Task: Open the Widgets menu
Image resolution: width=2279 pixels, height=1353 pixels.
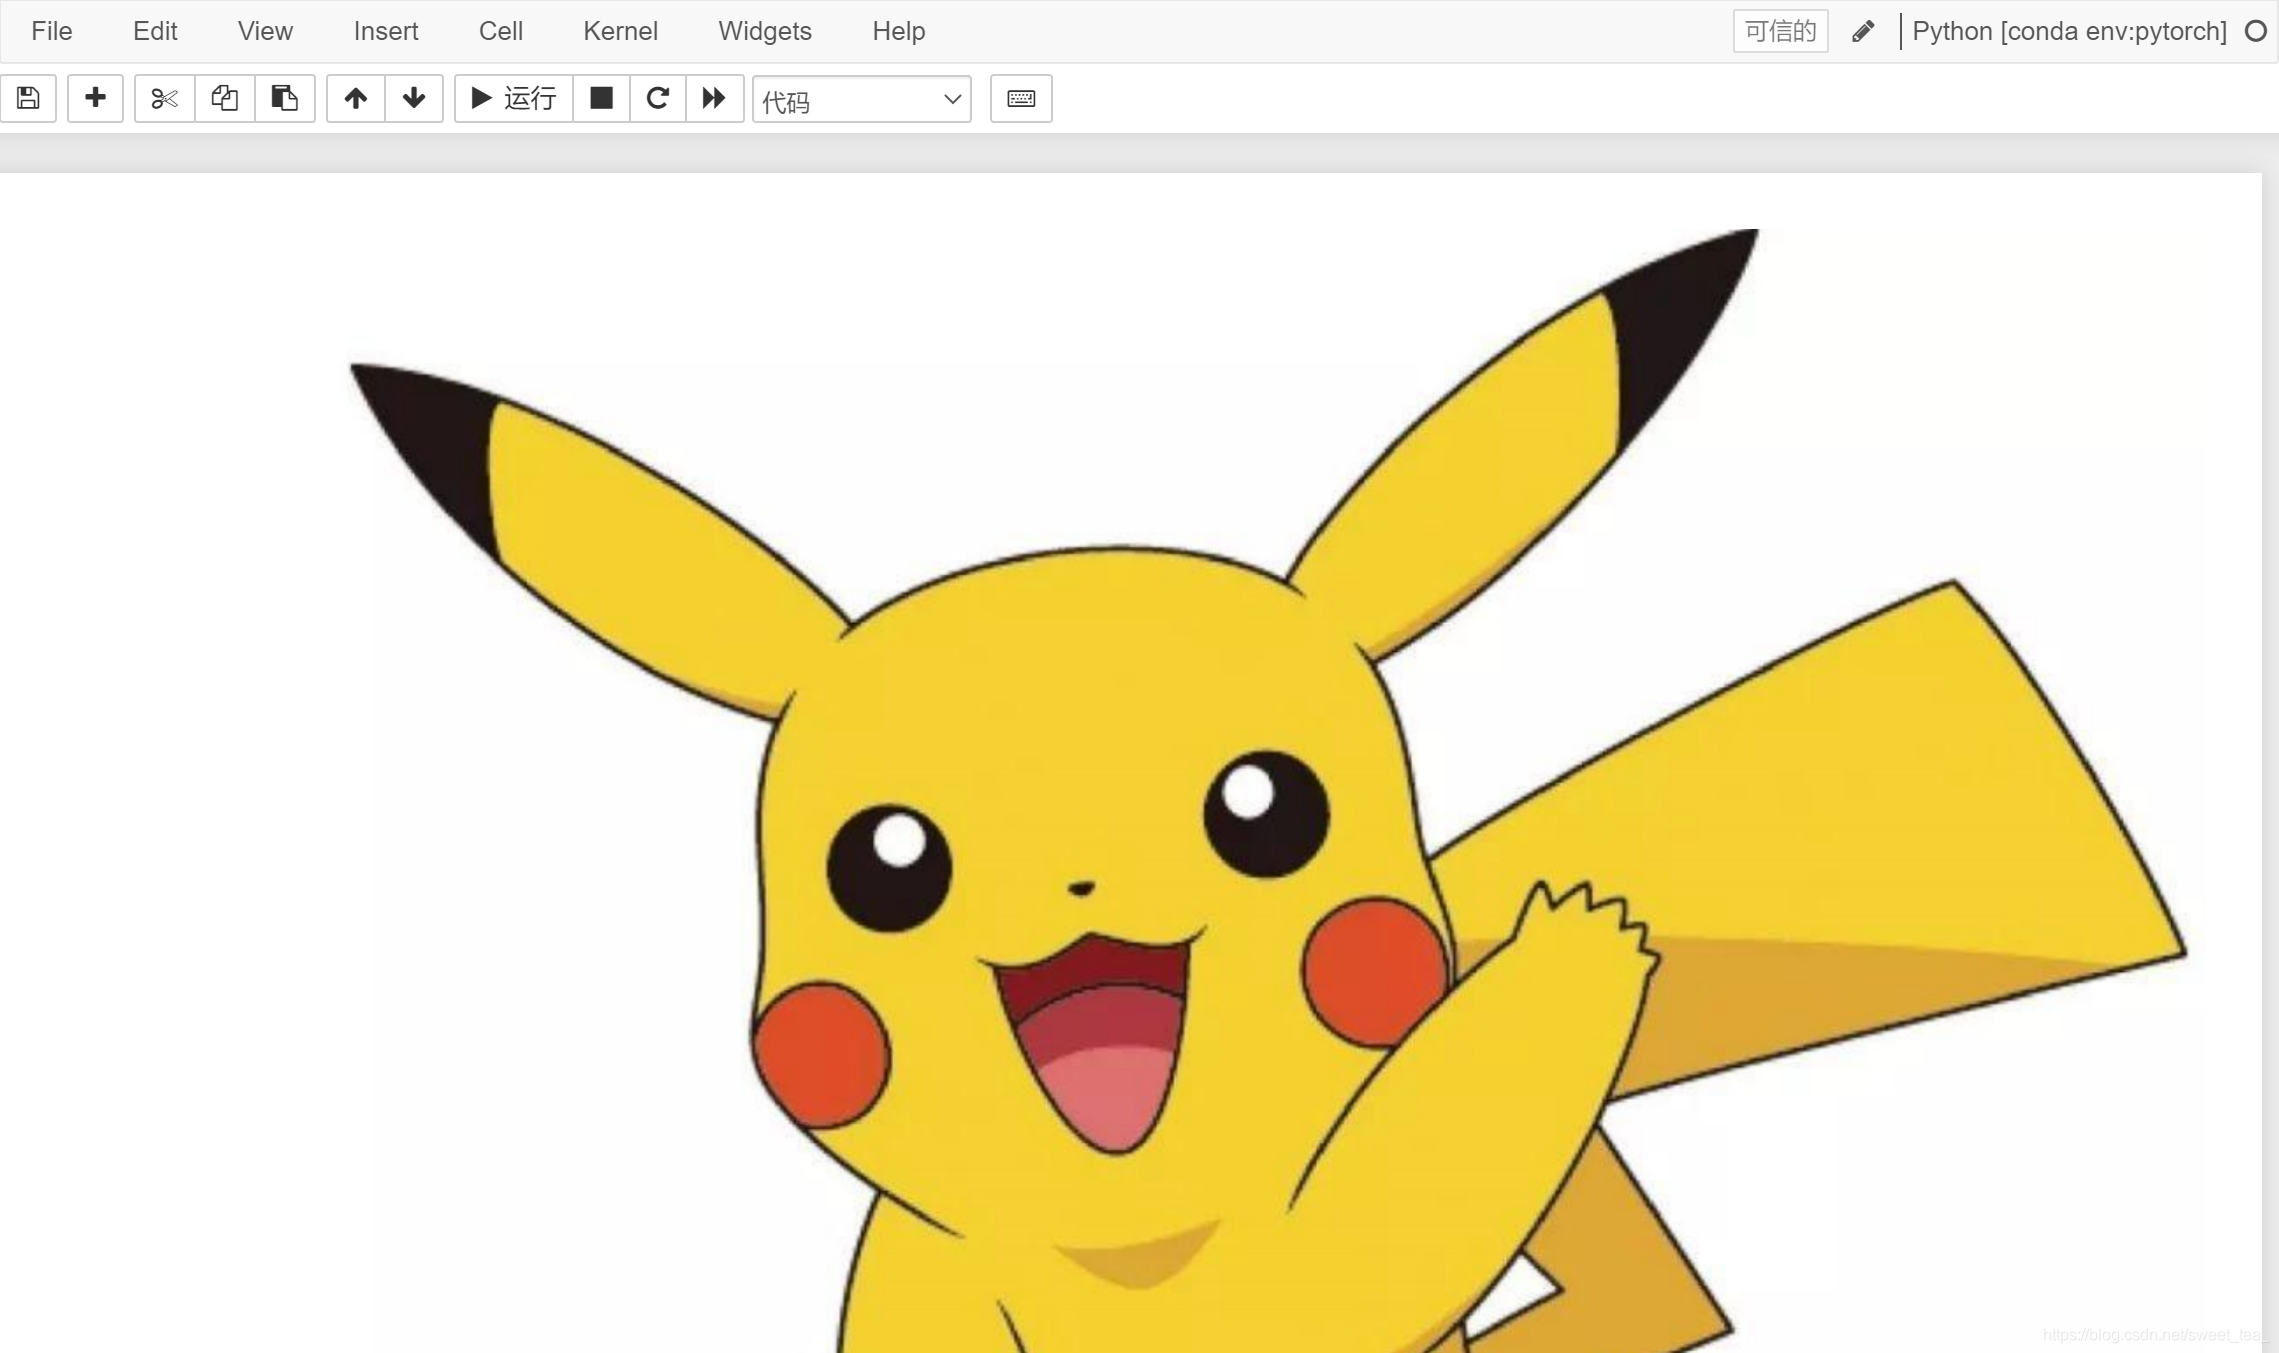Action: tap(765, 31)
